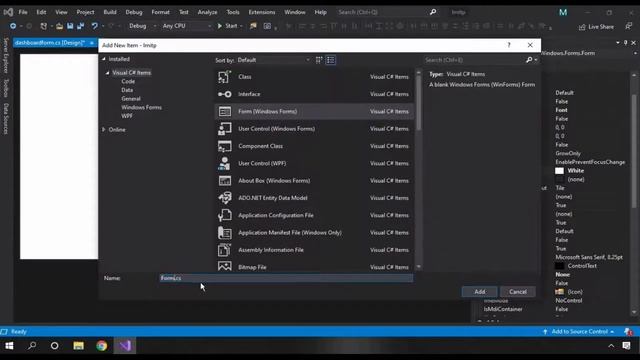This screenshot has width=640, height=360.
Task: Click the White BackColor swatch in Properties
Action: (559, 171)
